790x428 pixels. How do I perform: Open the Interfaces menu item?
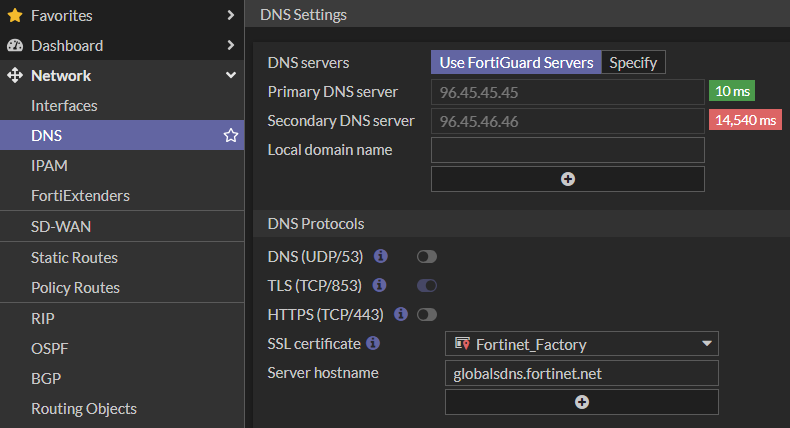point(64,106)
